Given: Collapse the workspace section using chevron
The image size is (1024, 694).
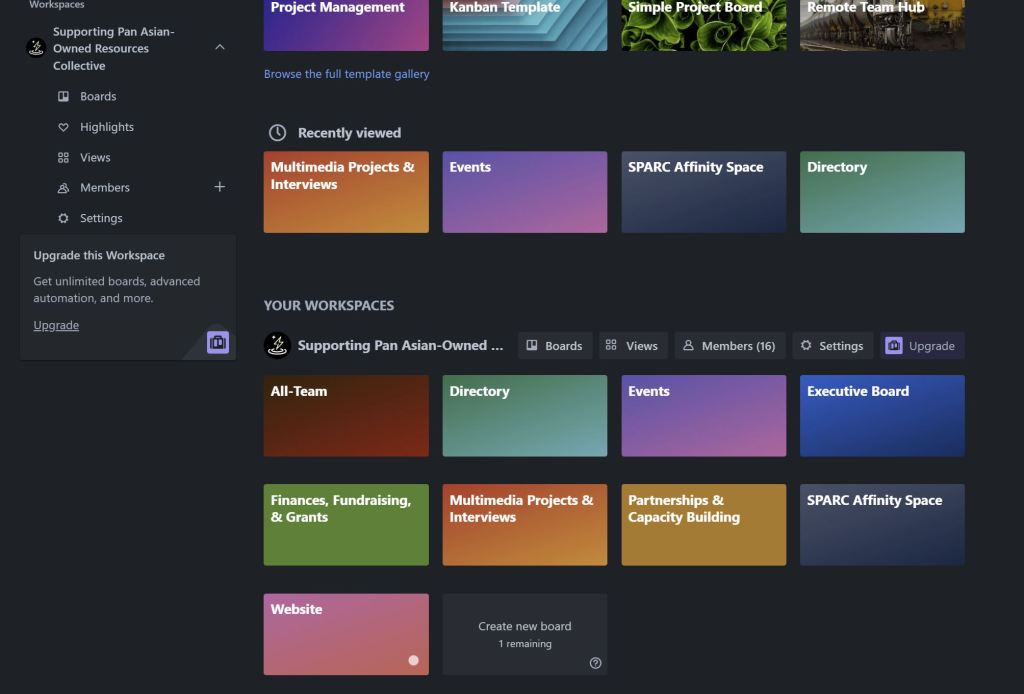Looking at the screenshot, I should [220, 48].
